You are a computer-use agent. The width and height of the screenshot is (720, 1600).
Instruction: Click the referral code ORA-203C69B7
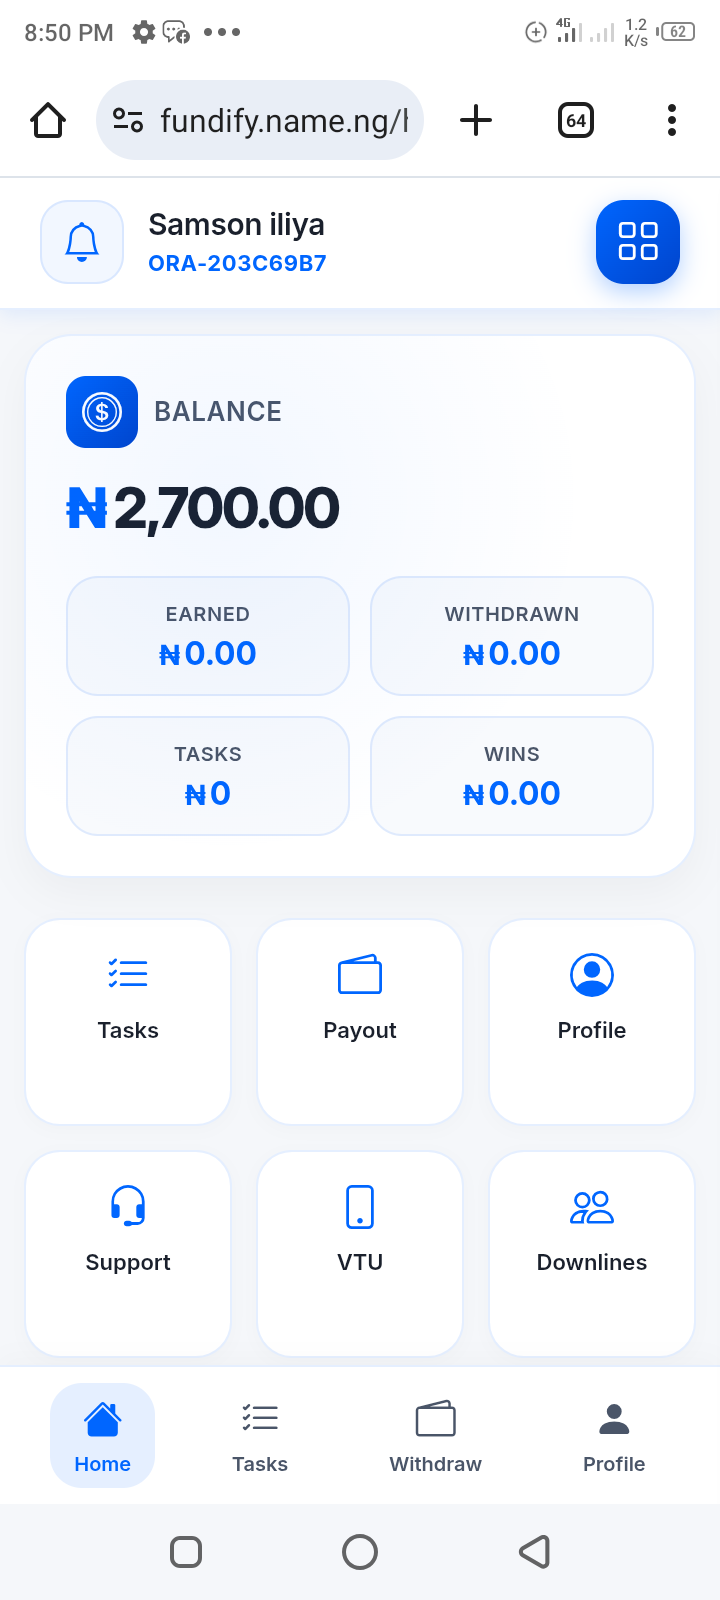click(237, 263)
